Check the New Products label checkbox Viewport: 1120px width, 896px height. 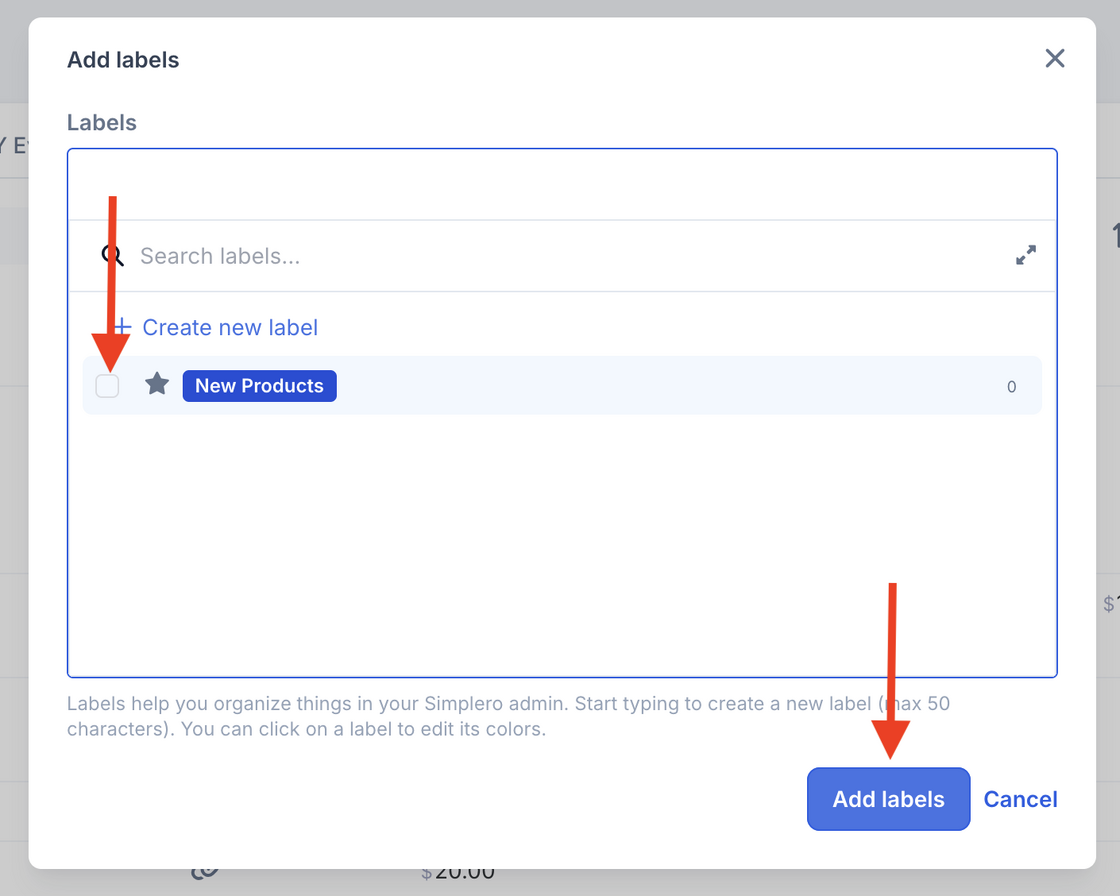(x=107, y=386)
